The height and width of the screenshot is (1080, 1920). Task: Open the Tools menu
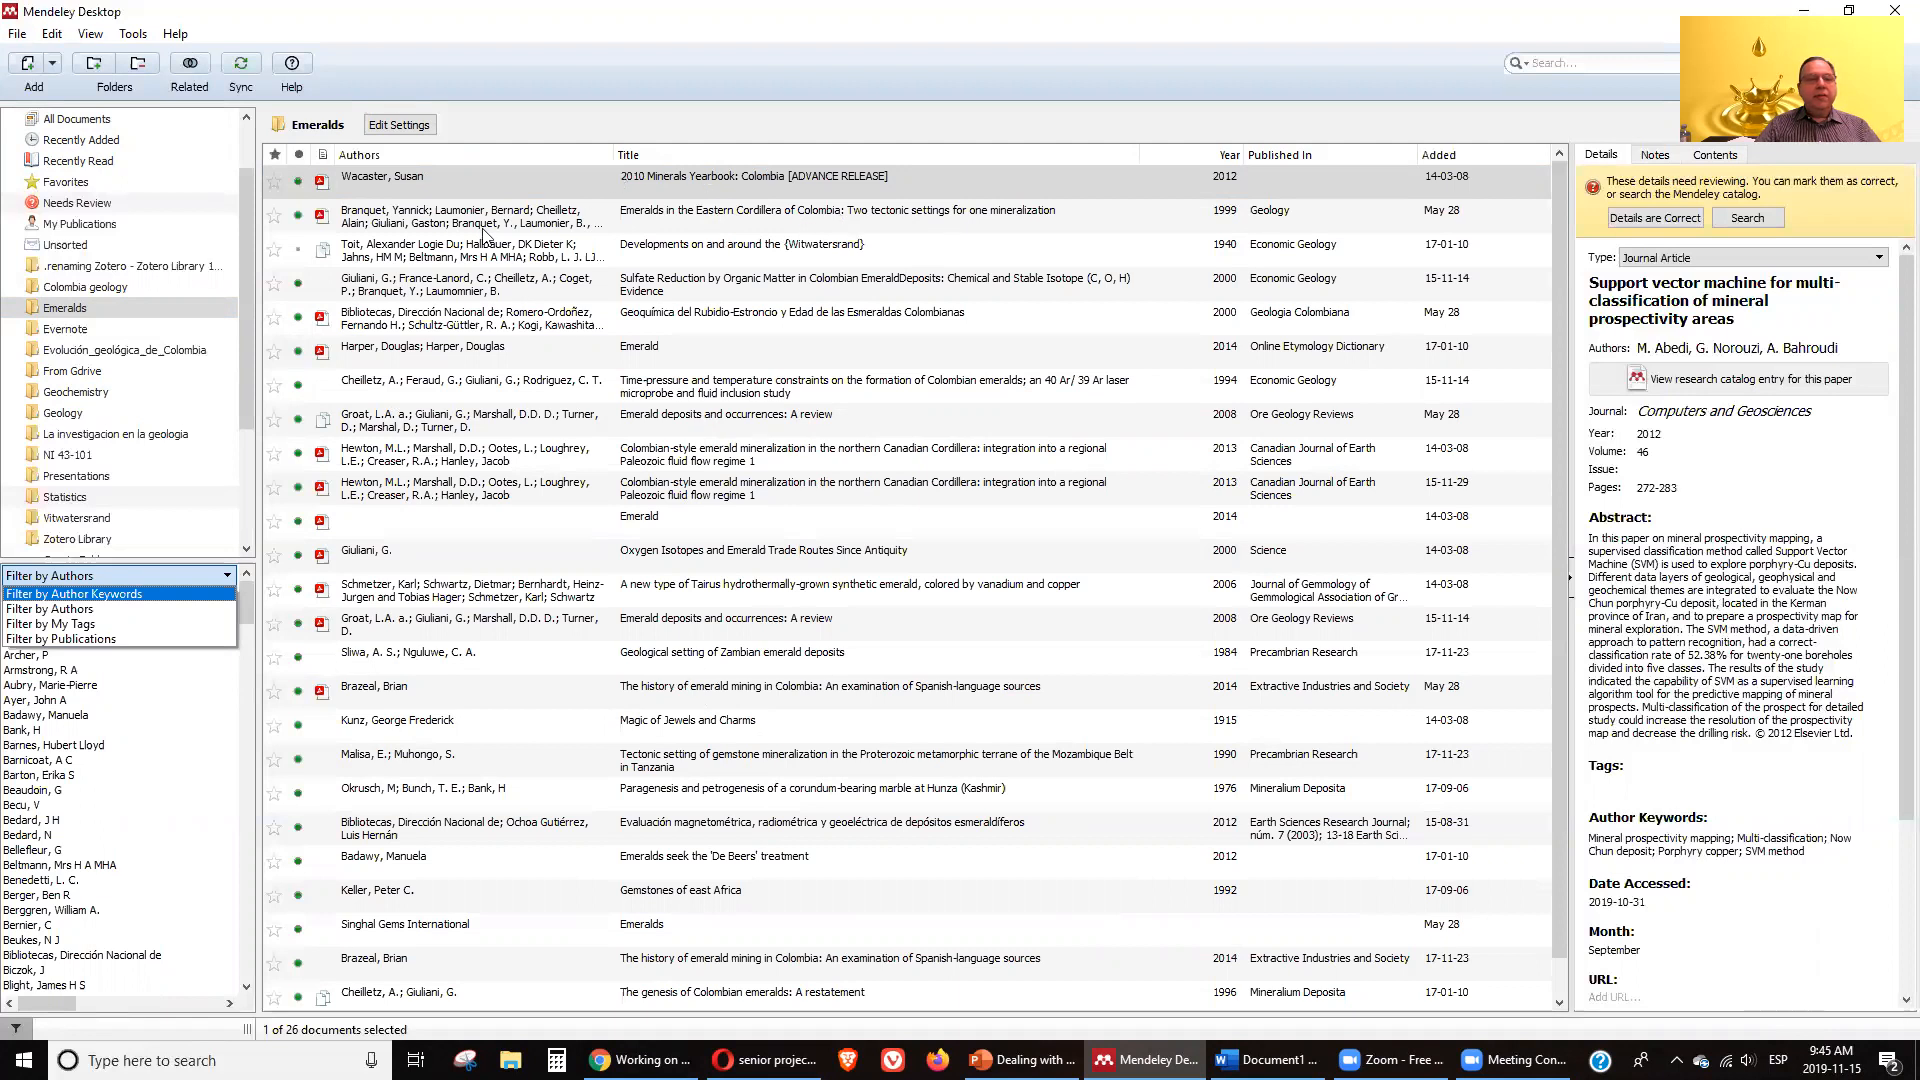[132, 34]
